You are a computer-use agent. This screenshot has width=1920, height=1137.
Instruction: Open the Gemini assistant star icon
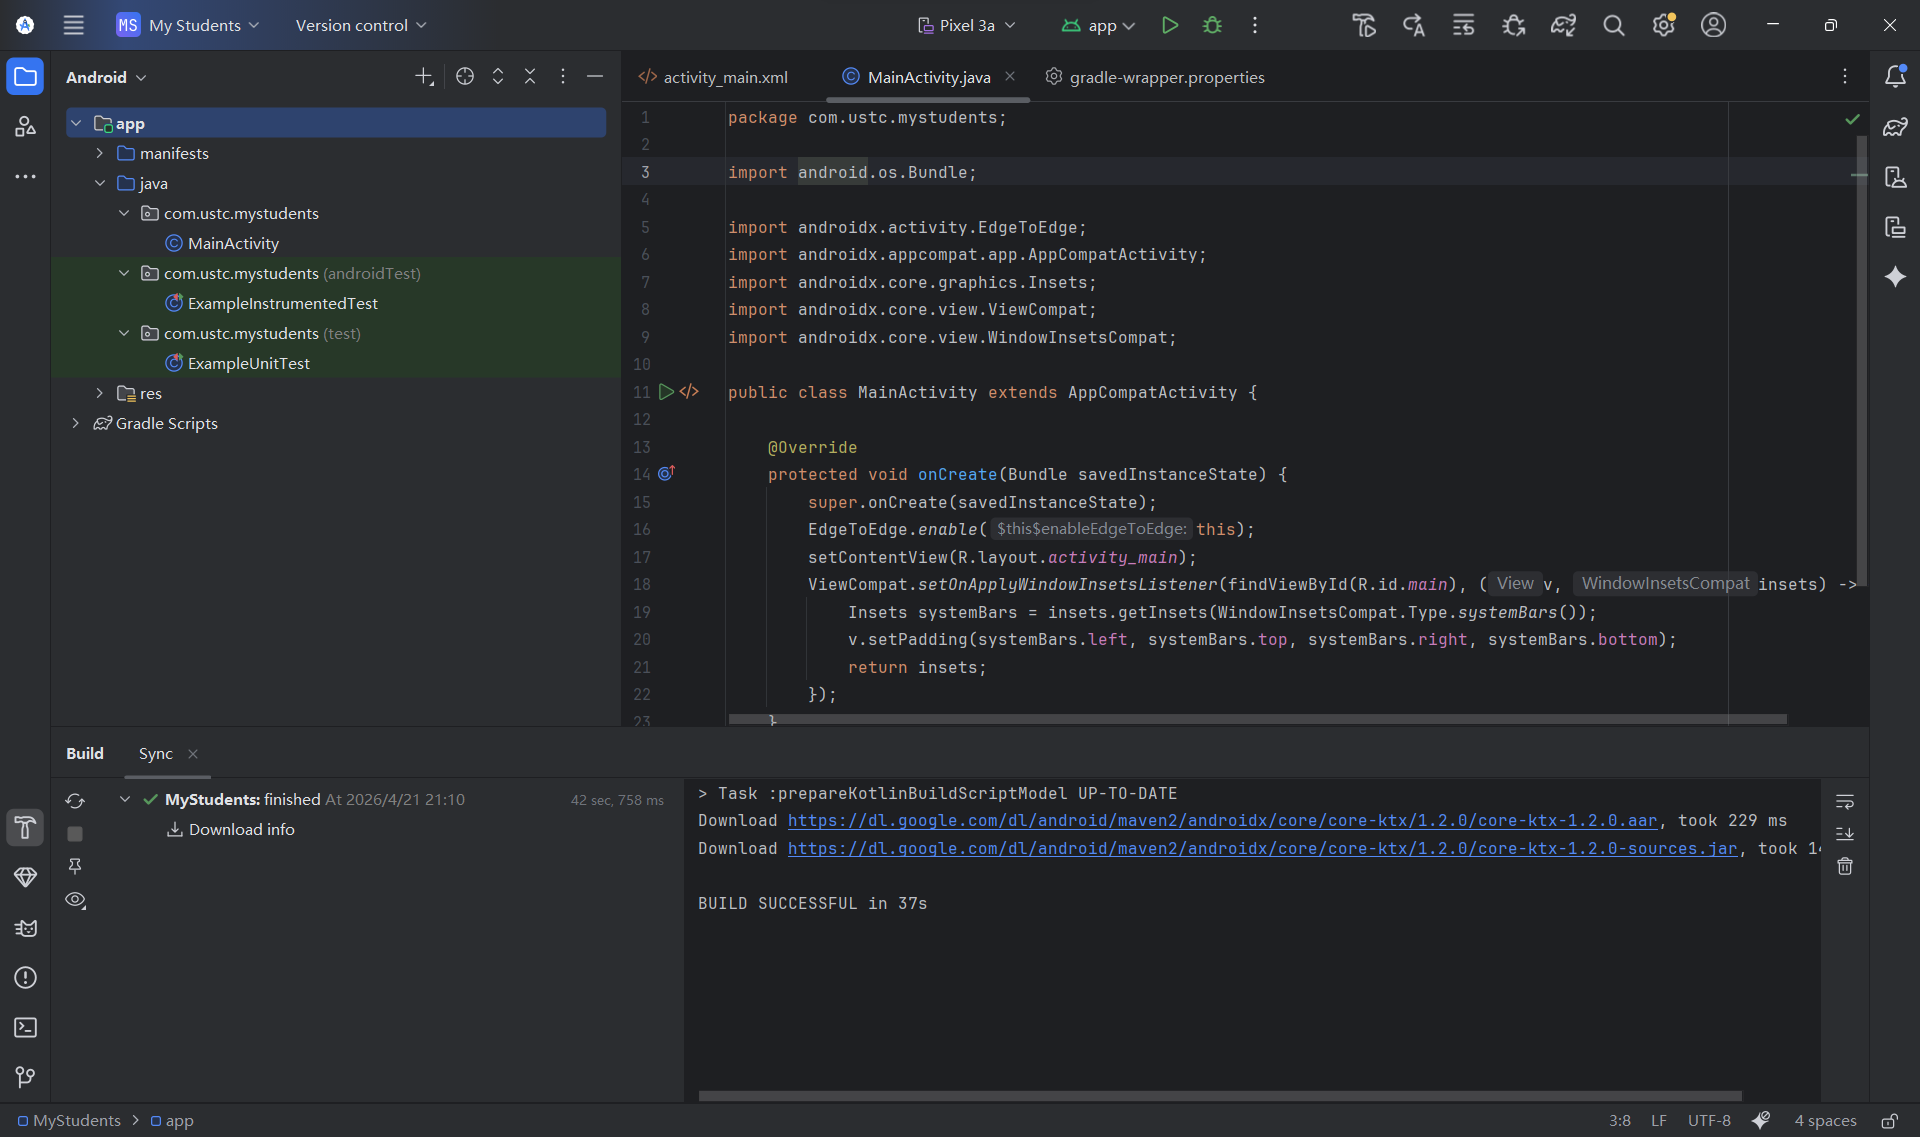pos(1895,277)
